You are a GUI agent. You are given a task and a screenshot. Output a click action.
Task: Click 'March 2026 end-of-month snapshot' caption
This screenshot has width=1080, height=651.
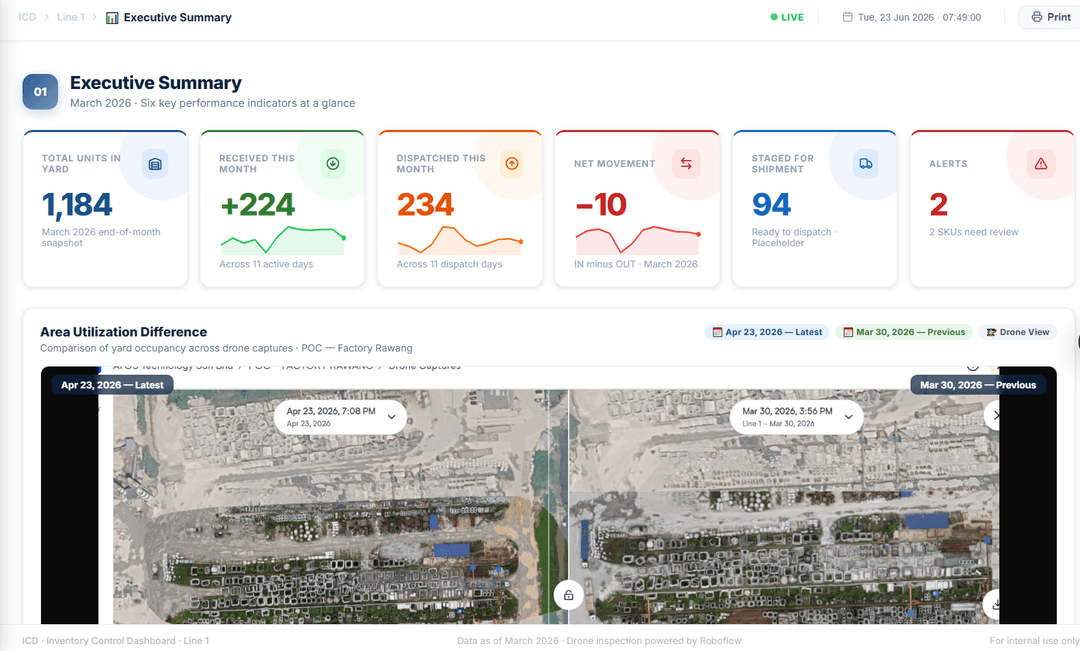click(101, 238)
